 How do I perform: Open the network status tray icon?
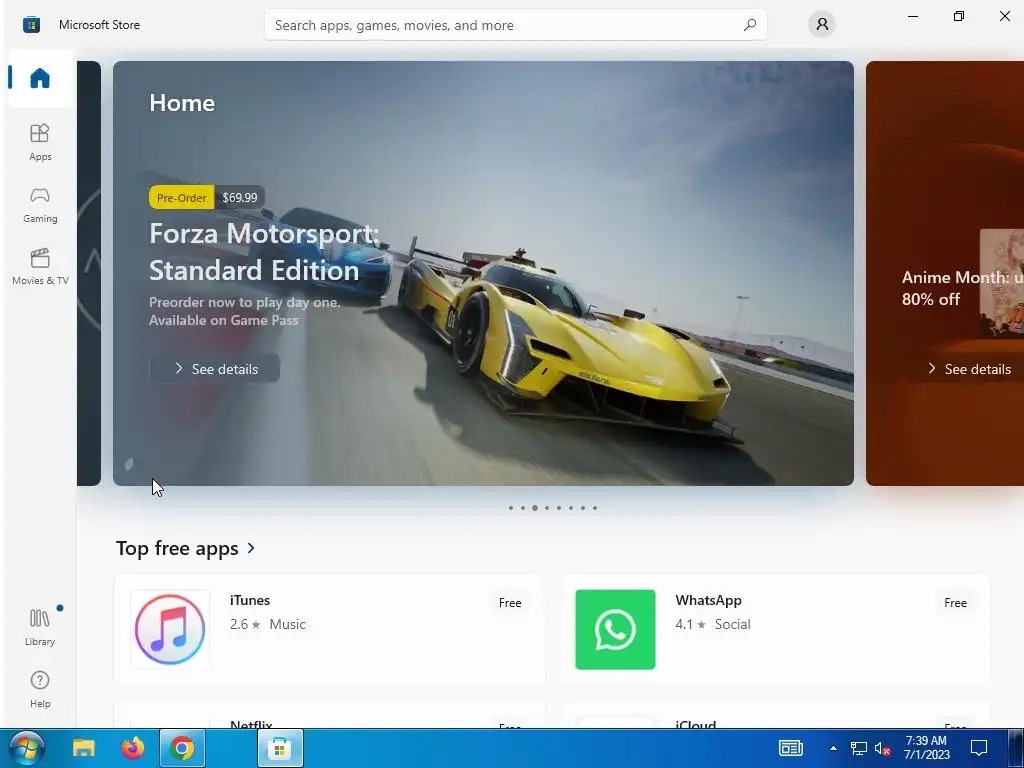pos(858,748)
